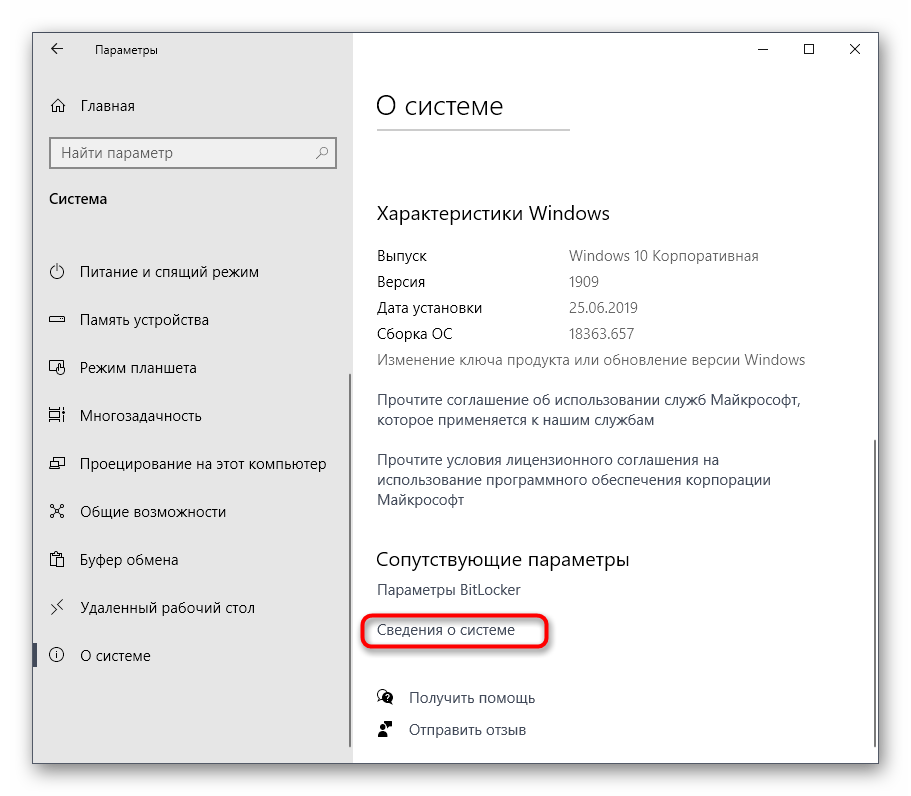
Task: Go to Удаленный рабочий стол
Action: coord(167,608)
